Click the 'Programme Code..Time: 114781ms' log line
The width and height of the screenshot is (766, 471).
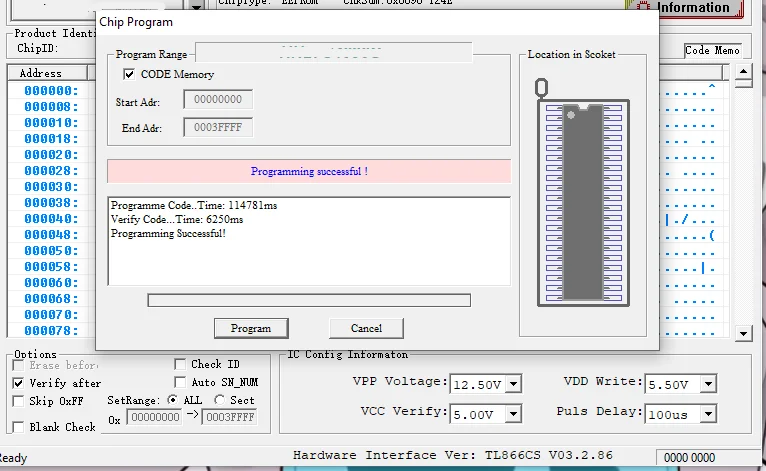194,205
